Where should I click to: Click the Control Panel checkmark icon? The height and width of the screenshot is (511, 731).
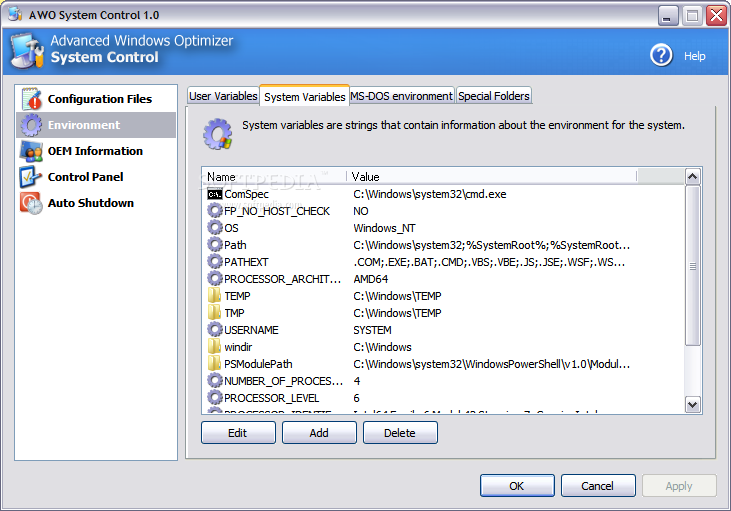[31, 177]
